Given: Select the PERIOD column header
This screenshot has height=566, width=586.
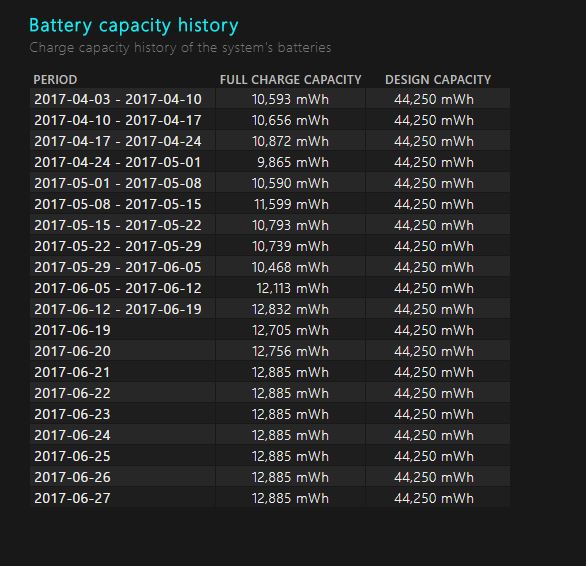Looking at the screenshot, I should (55, 80).
